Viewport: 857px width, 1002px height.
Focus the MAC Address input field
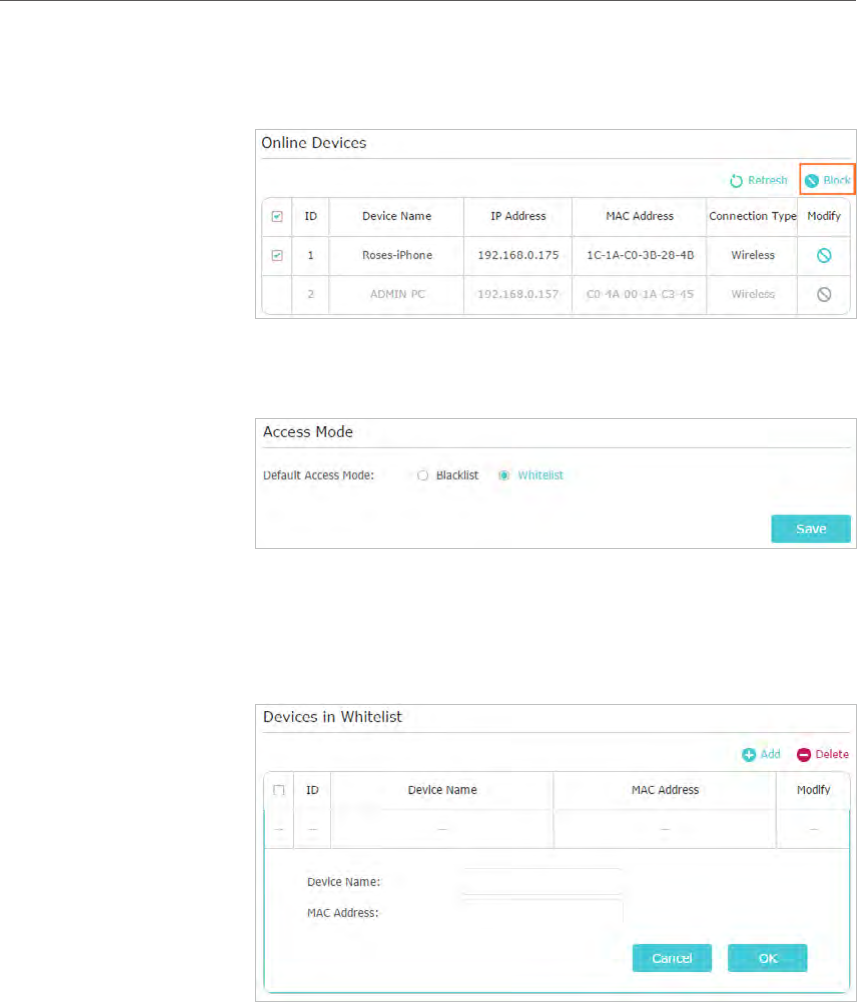click(541, 913)
